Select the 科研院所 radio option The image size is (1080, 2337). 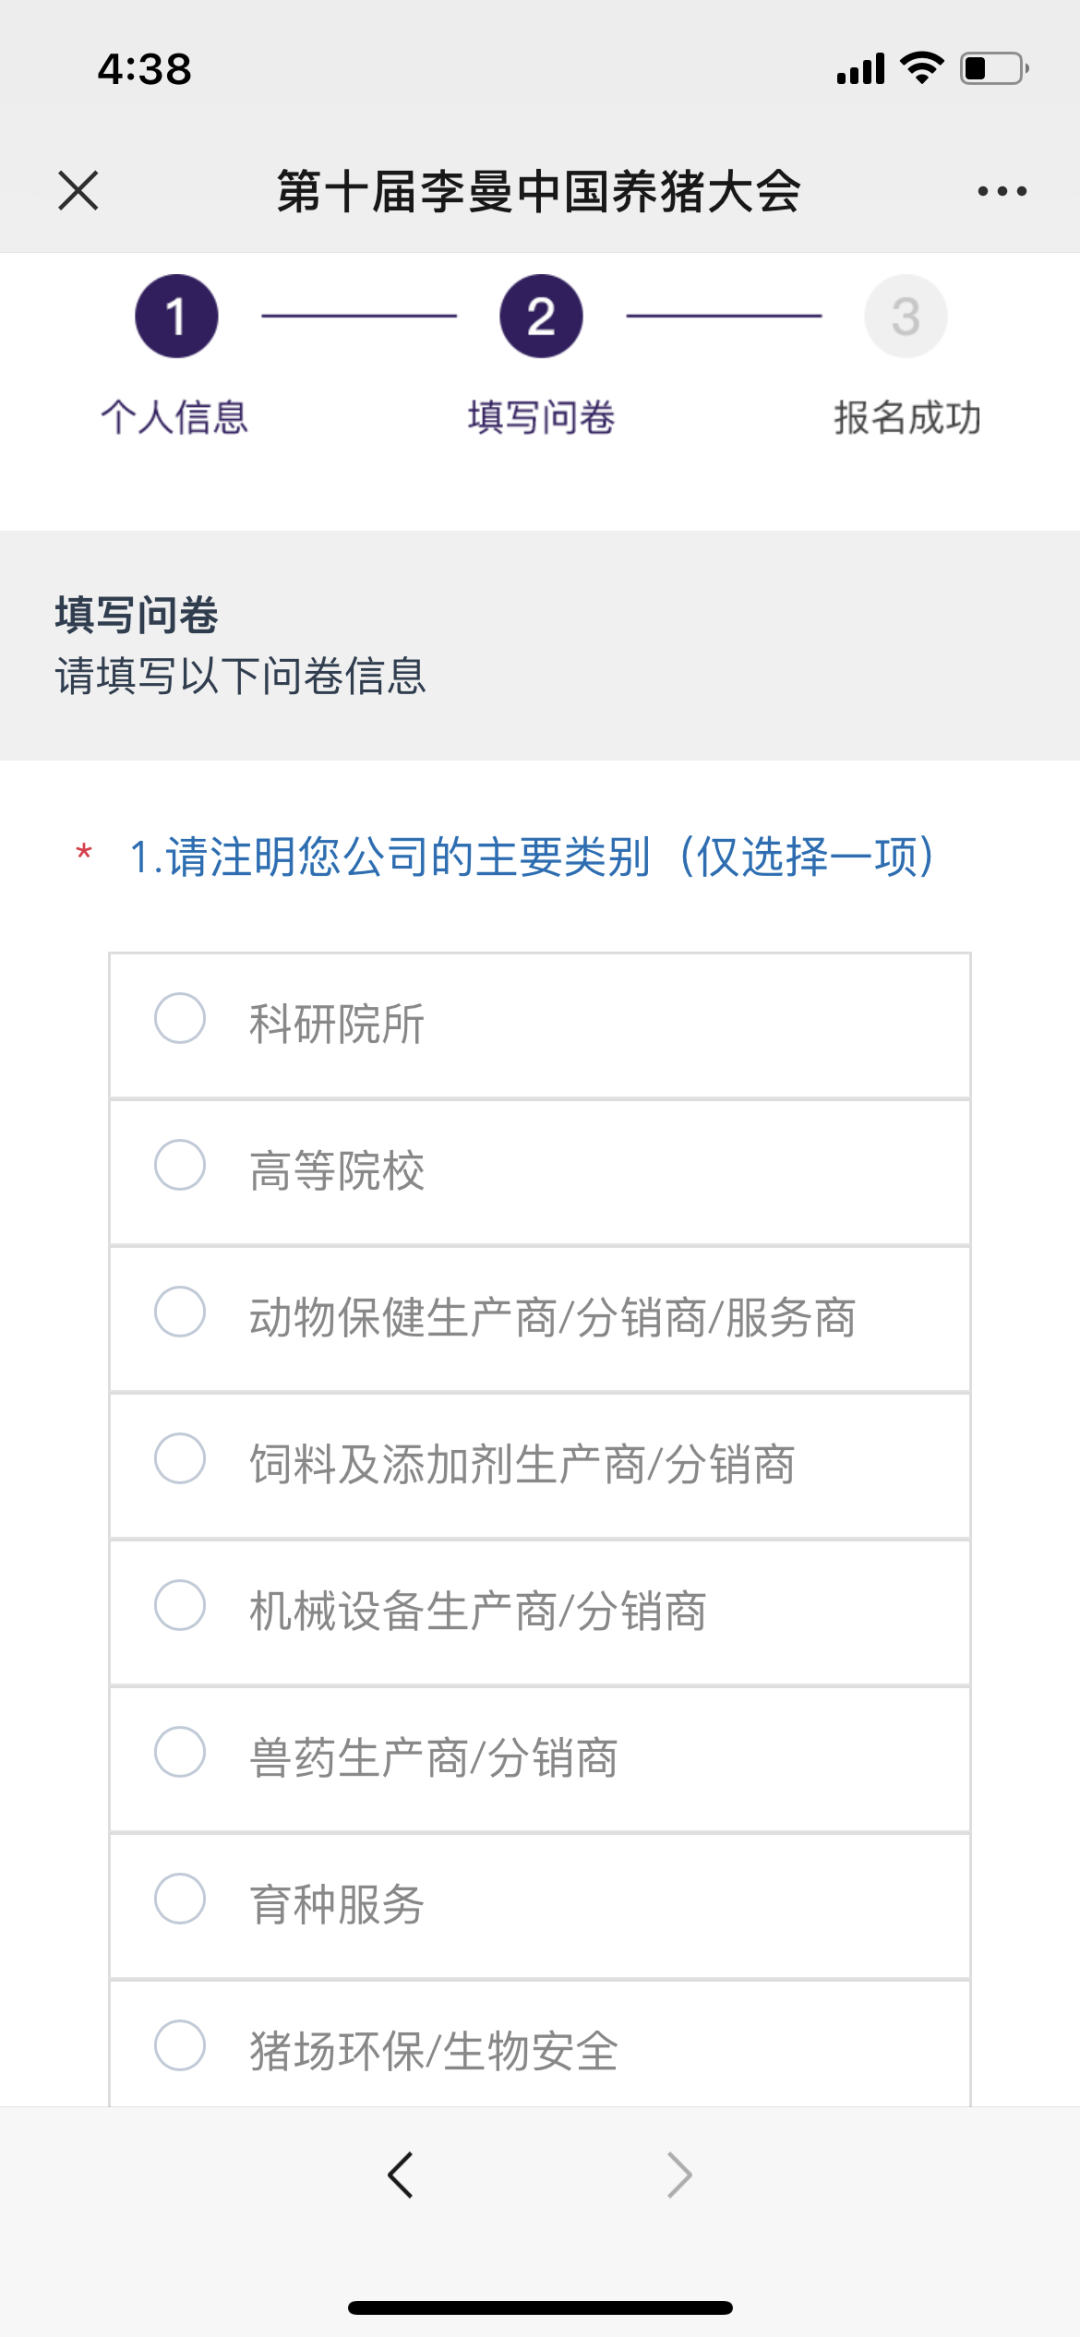(180, 1018)
